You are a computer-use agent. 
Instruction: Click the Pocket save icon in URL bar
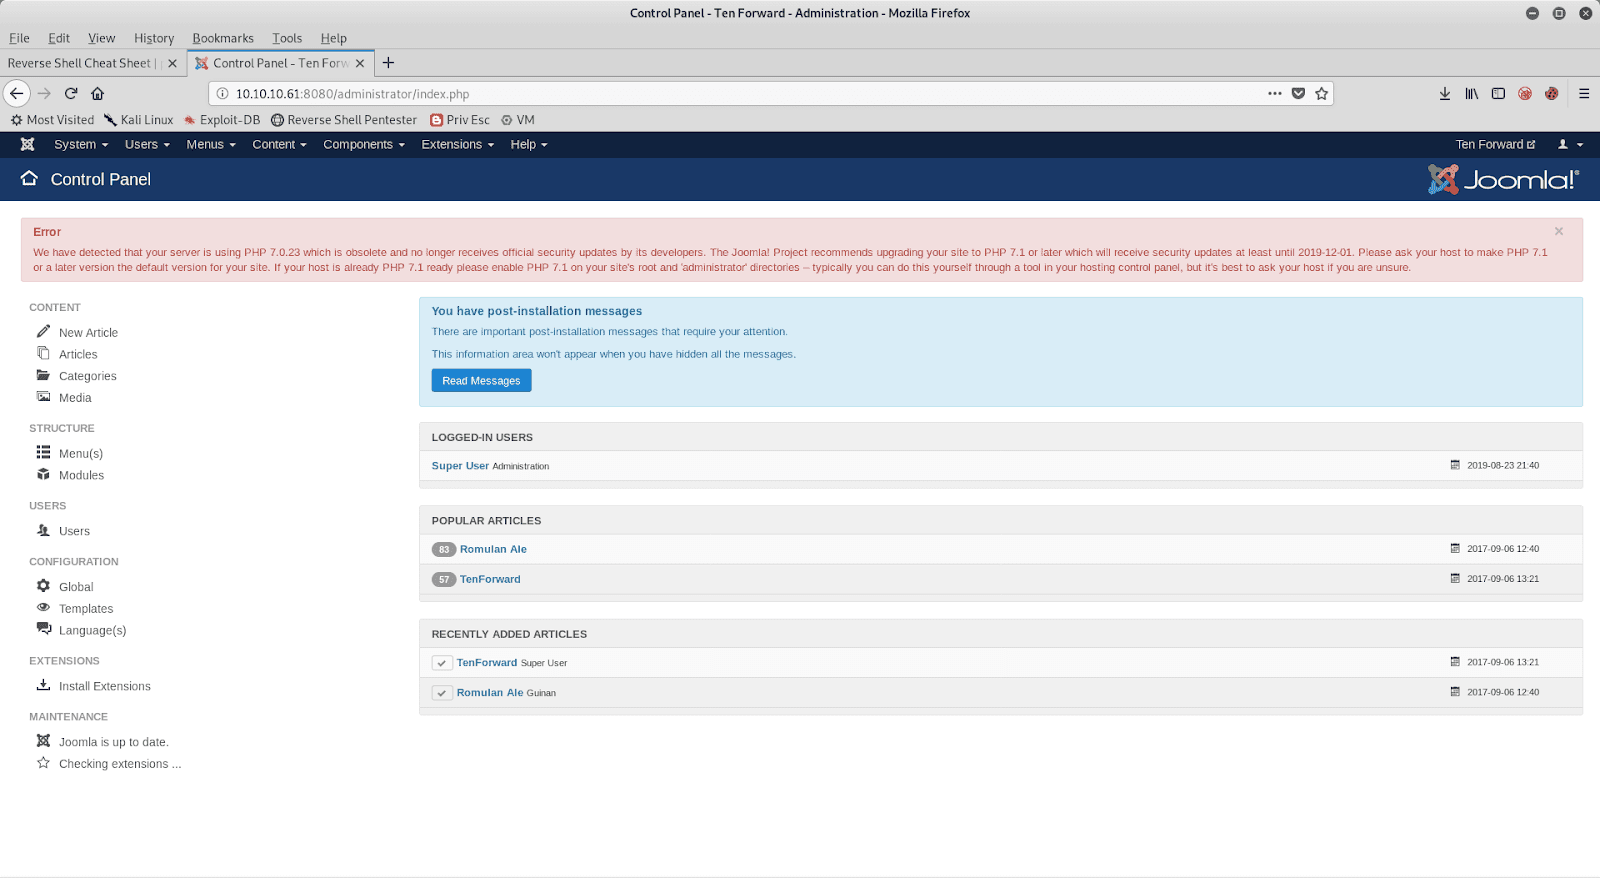pos(1298,93)
